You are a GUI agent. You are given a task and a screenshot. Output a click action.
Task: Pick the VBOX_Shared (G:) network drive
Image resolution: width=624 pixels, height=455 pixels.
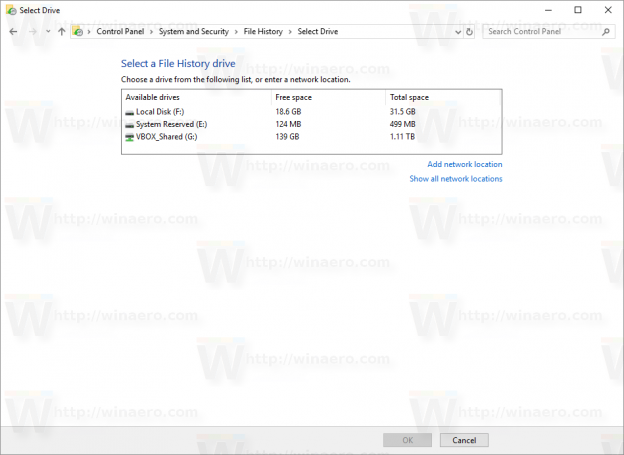(x=166, y=136)
